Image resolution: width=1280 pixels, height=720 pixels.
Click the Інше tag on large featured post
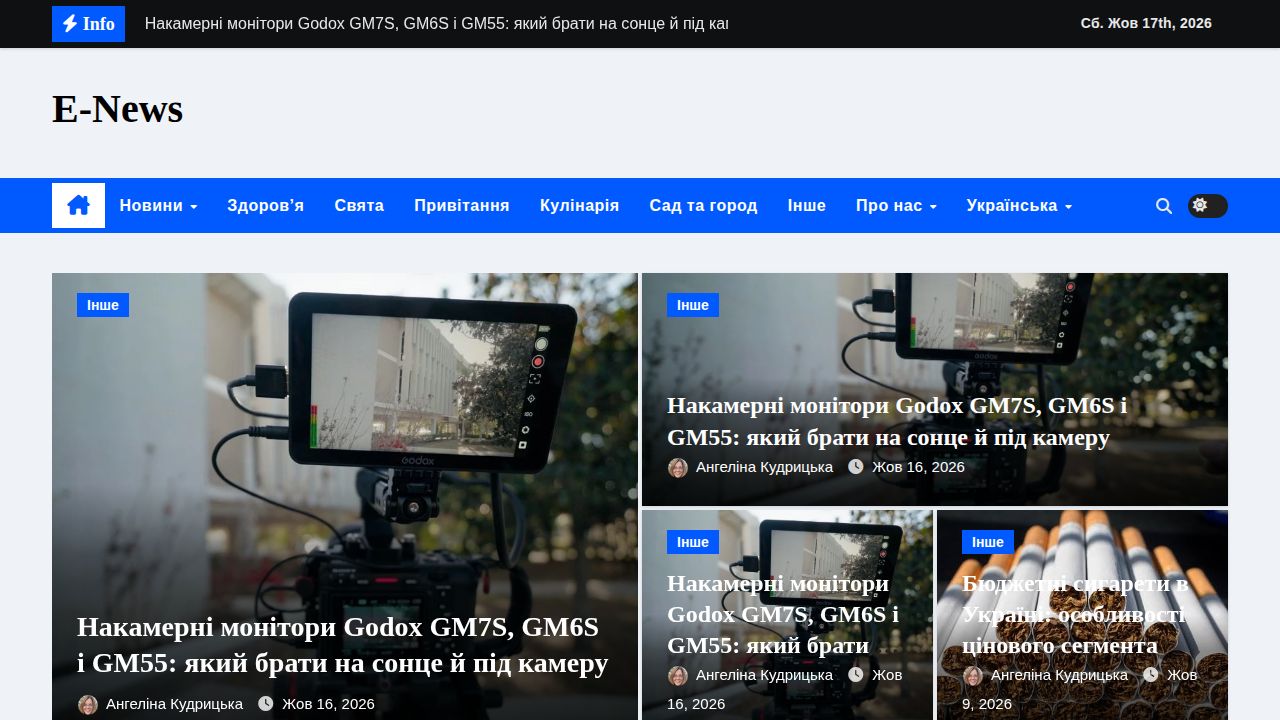click(x=103, y=305)
